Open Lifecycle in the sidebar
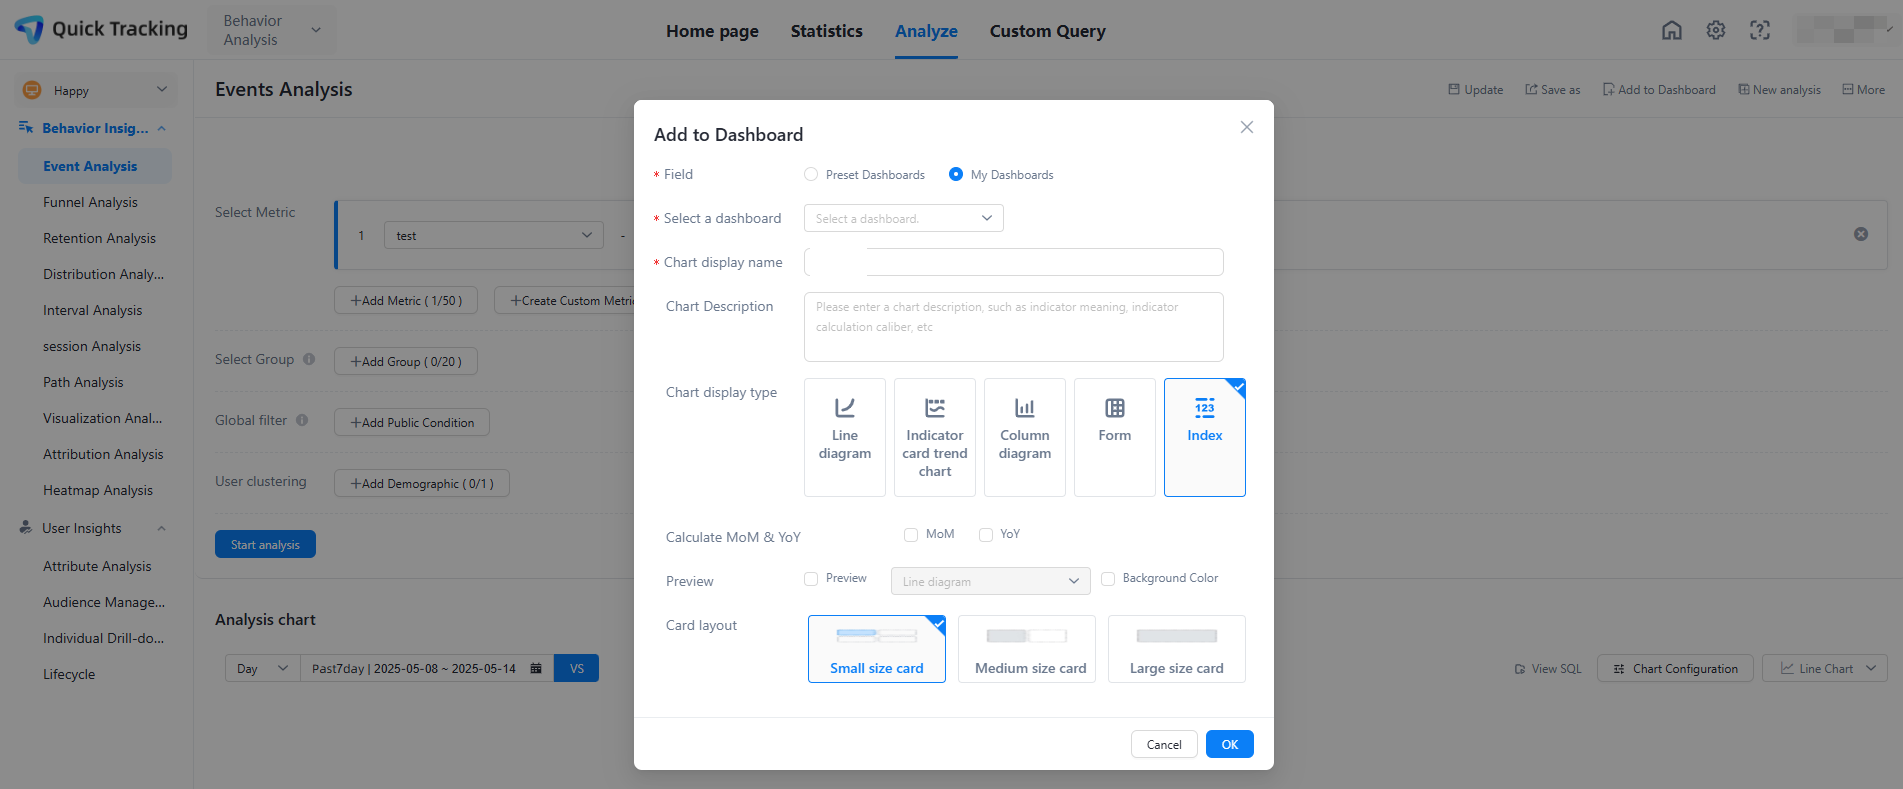This screenshot has width=1903, height=789. pos(69,674)
